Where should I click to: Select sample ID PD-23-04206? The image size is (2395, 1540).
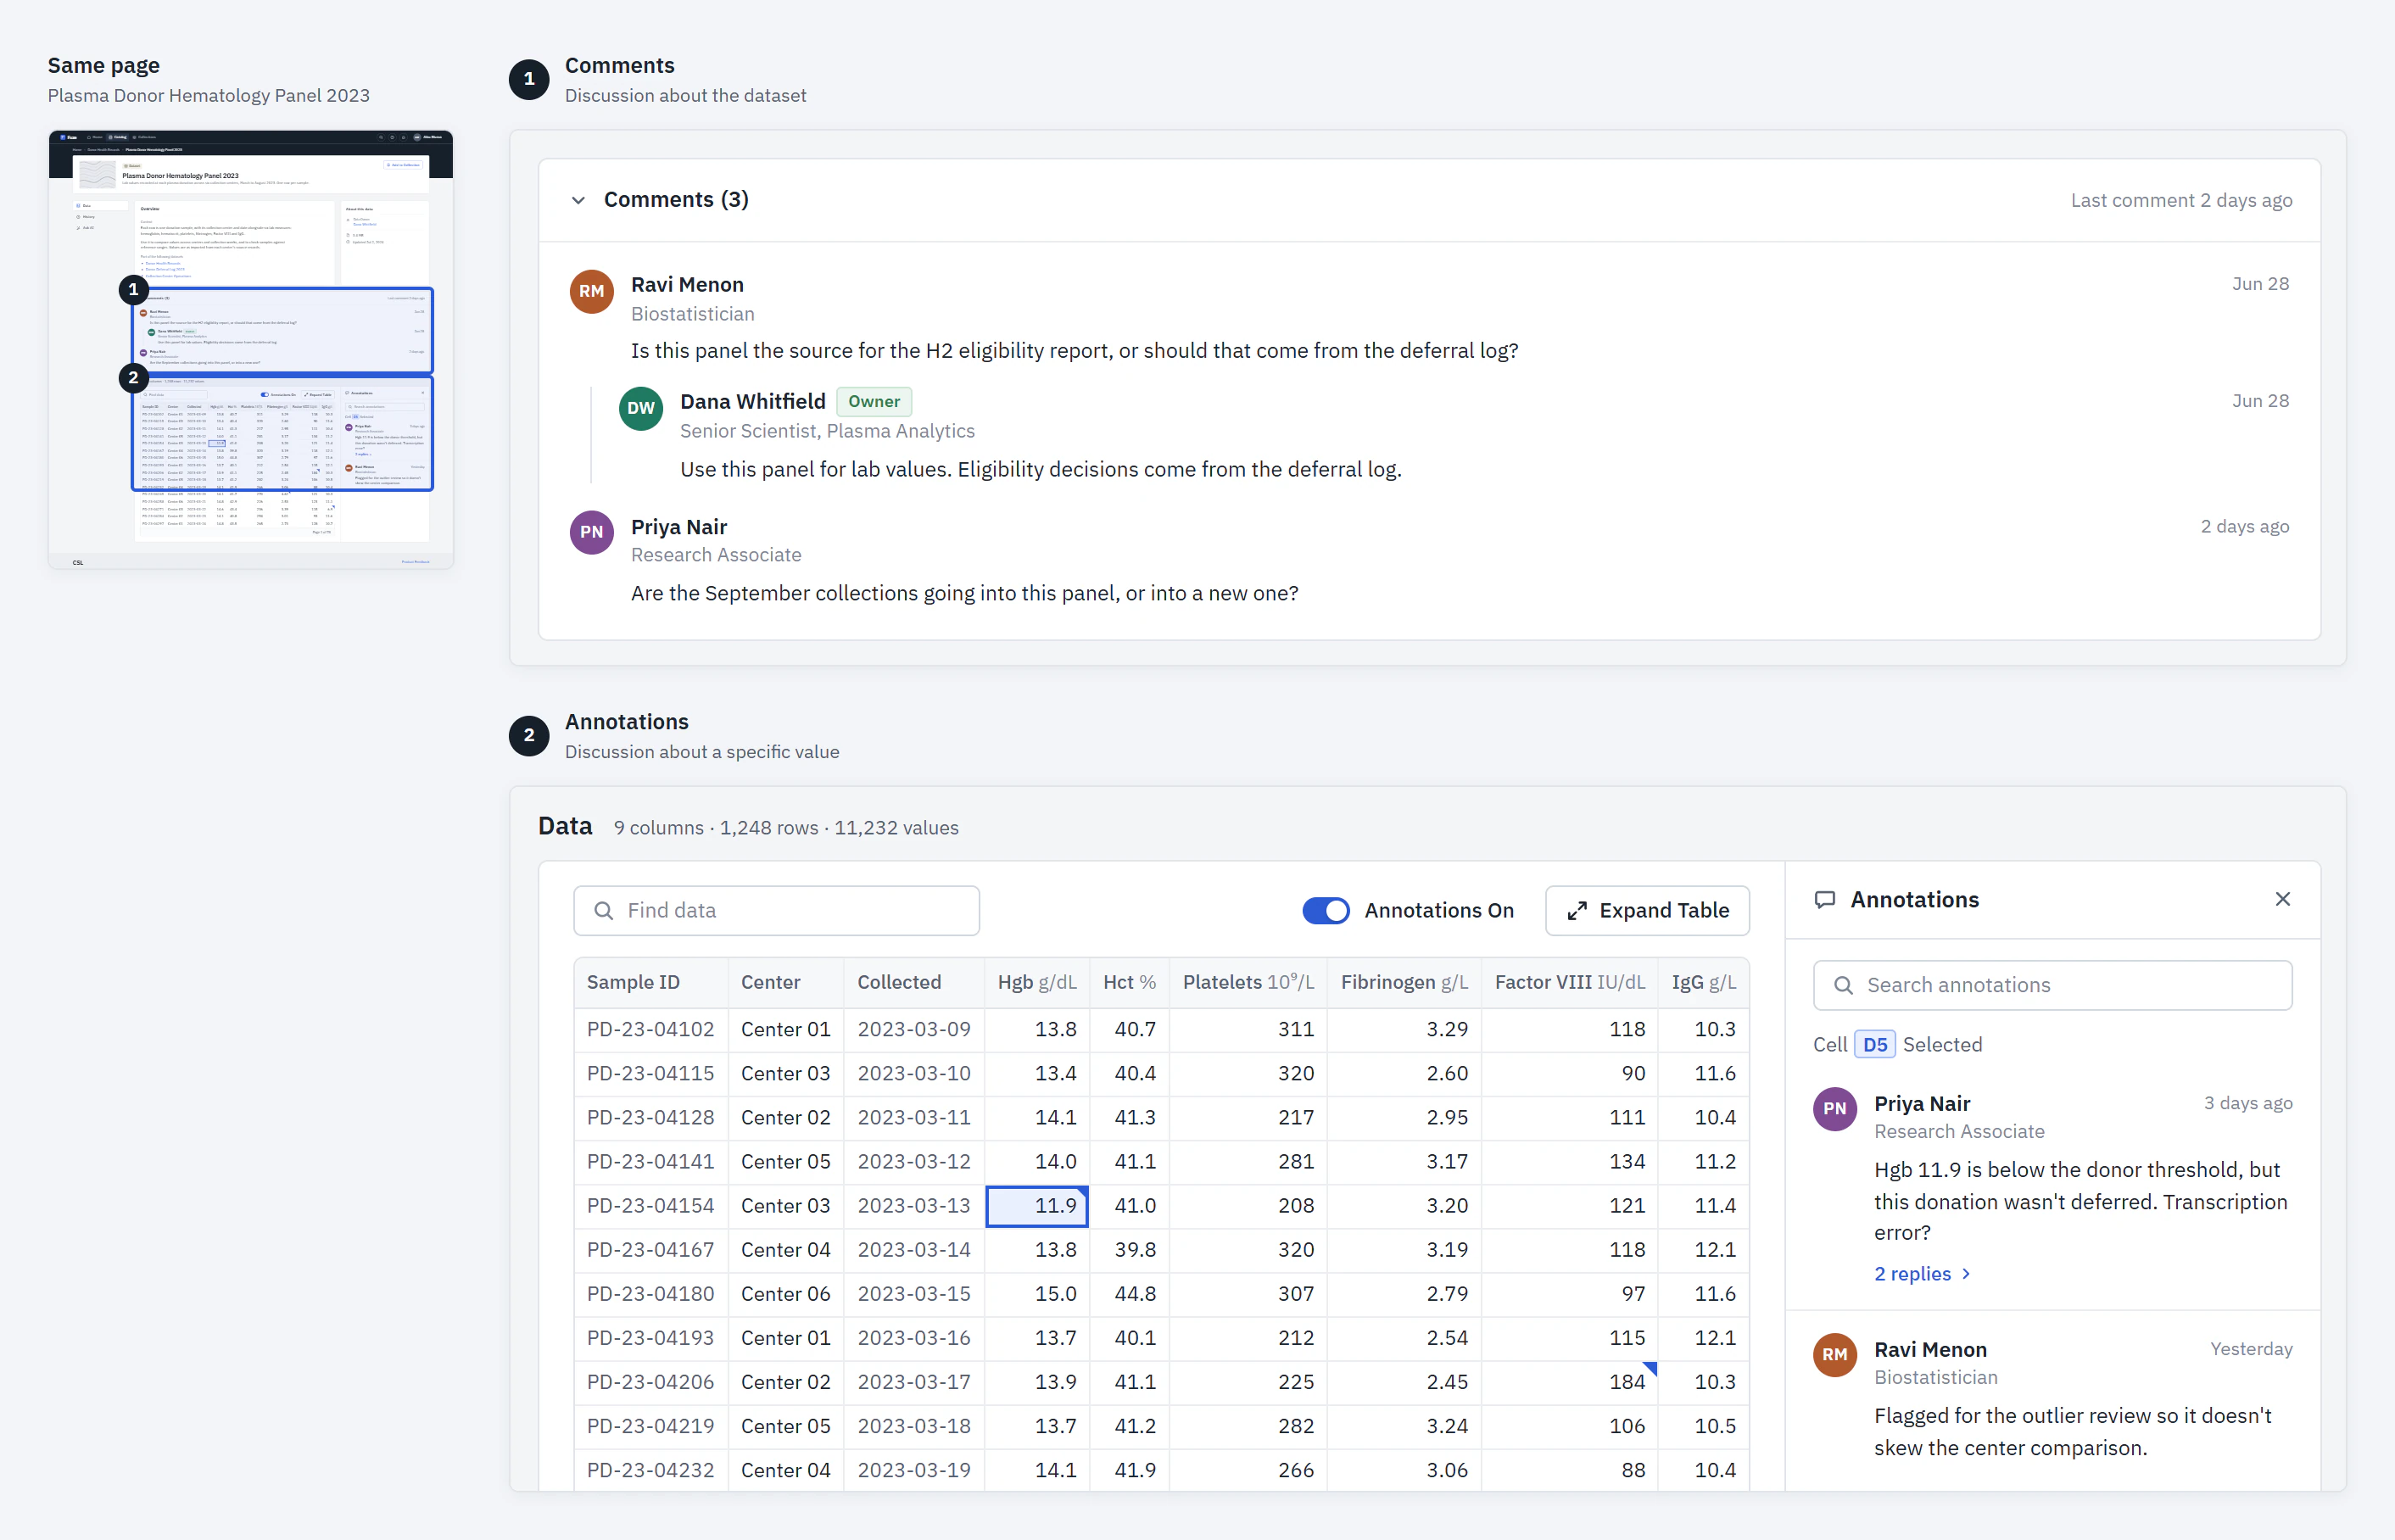650,1381
